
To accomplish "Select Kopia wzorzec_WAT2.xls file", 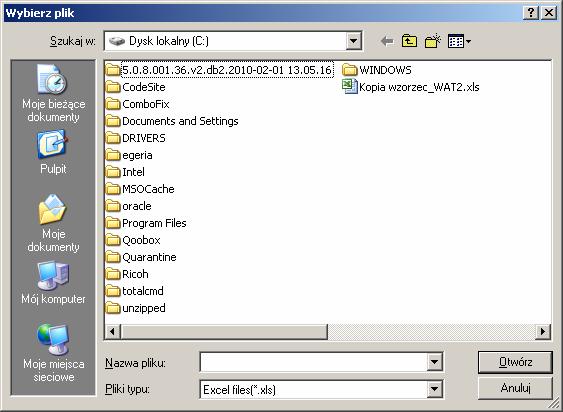I will coord(411,87).
